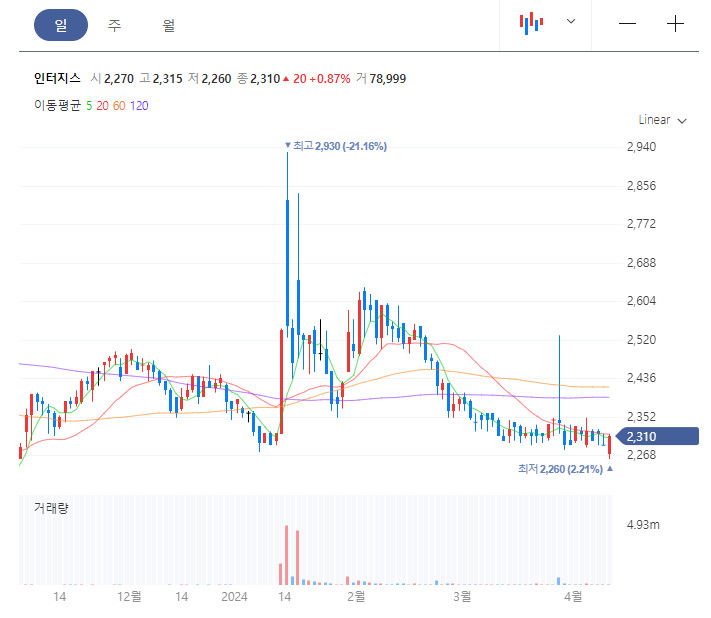Click the 2,436 price axis label
Screen dimensions: 711x618
(x=641, y=378)
